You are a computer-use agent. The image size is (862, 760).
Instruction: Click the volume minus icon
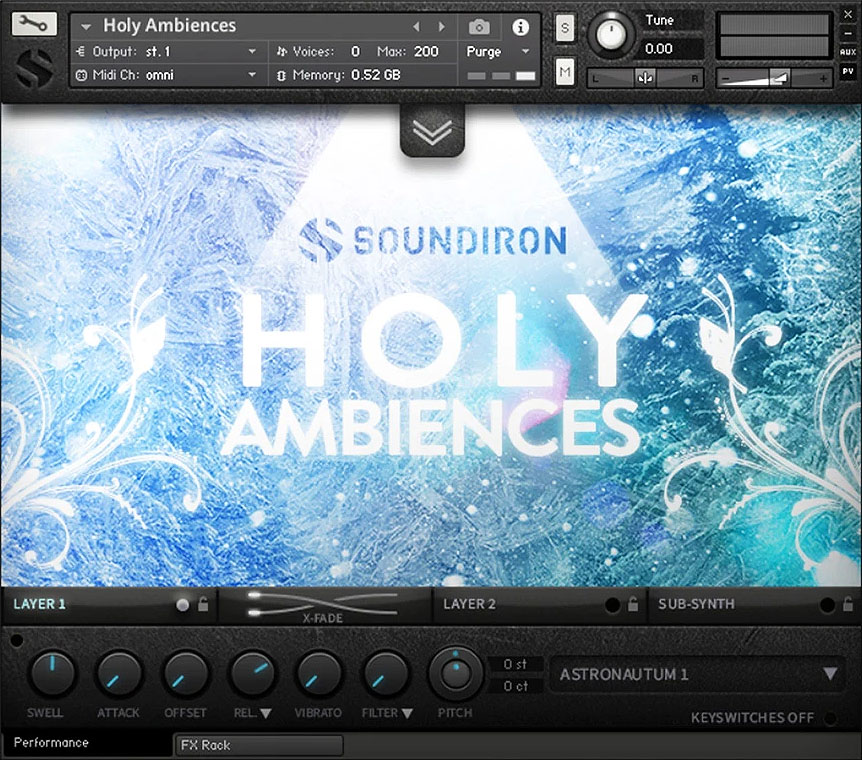[726, 79]
